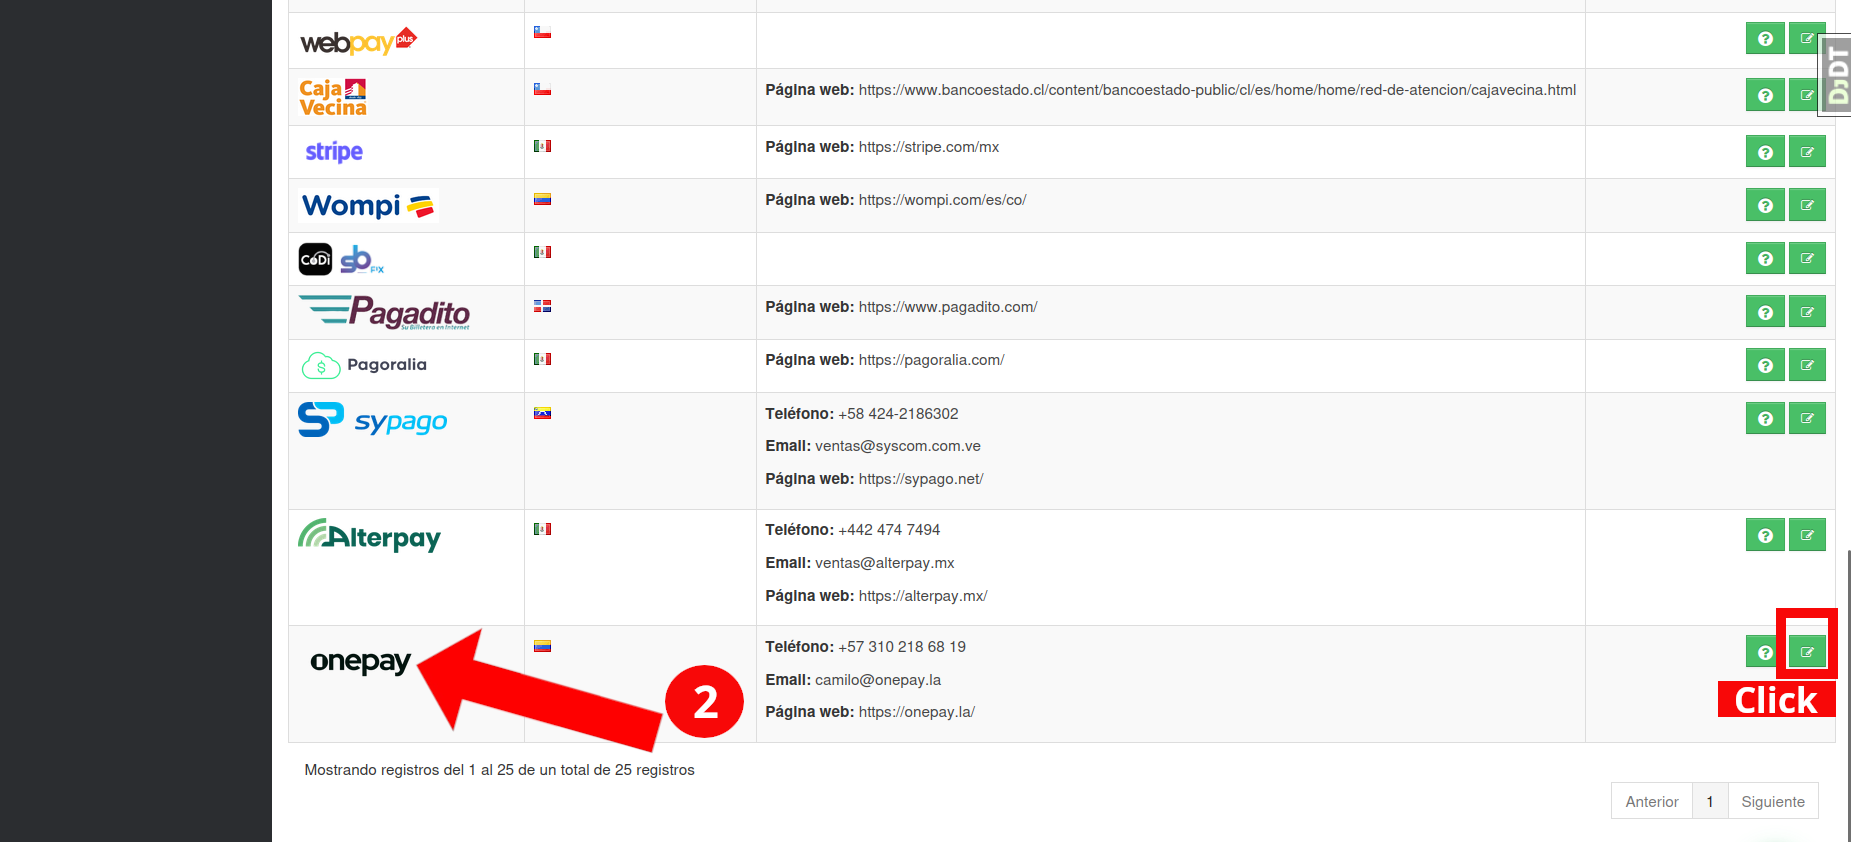This screenshot has height=842, width=1851.
Task: Open the DDT side tab
Action: [x=1836, y=75]
